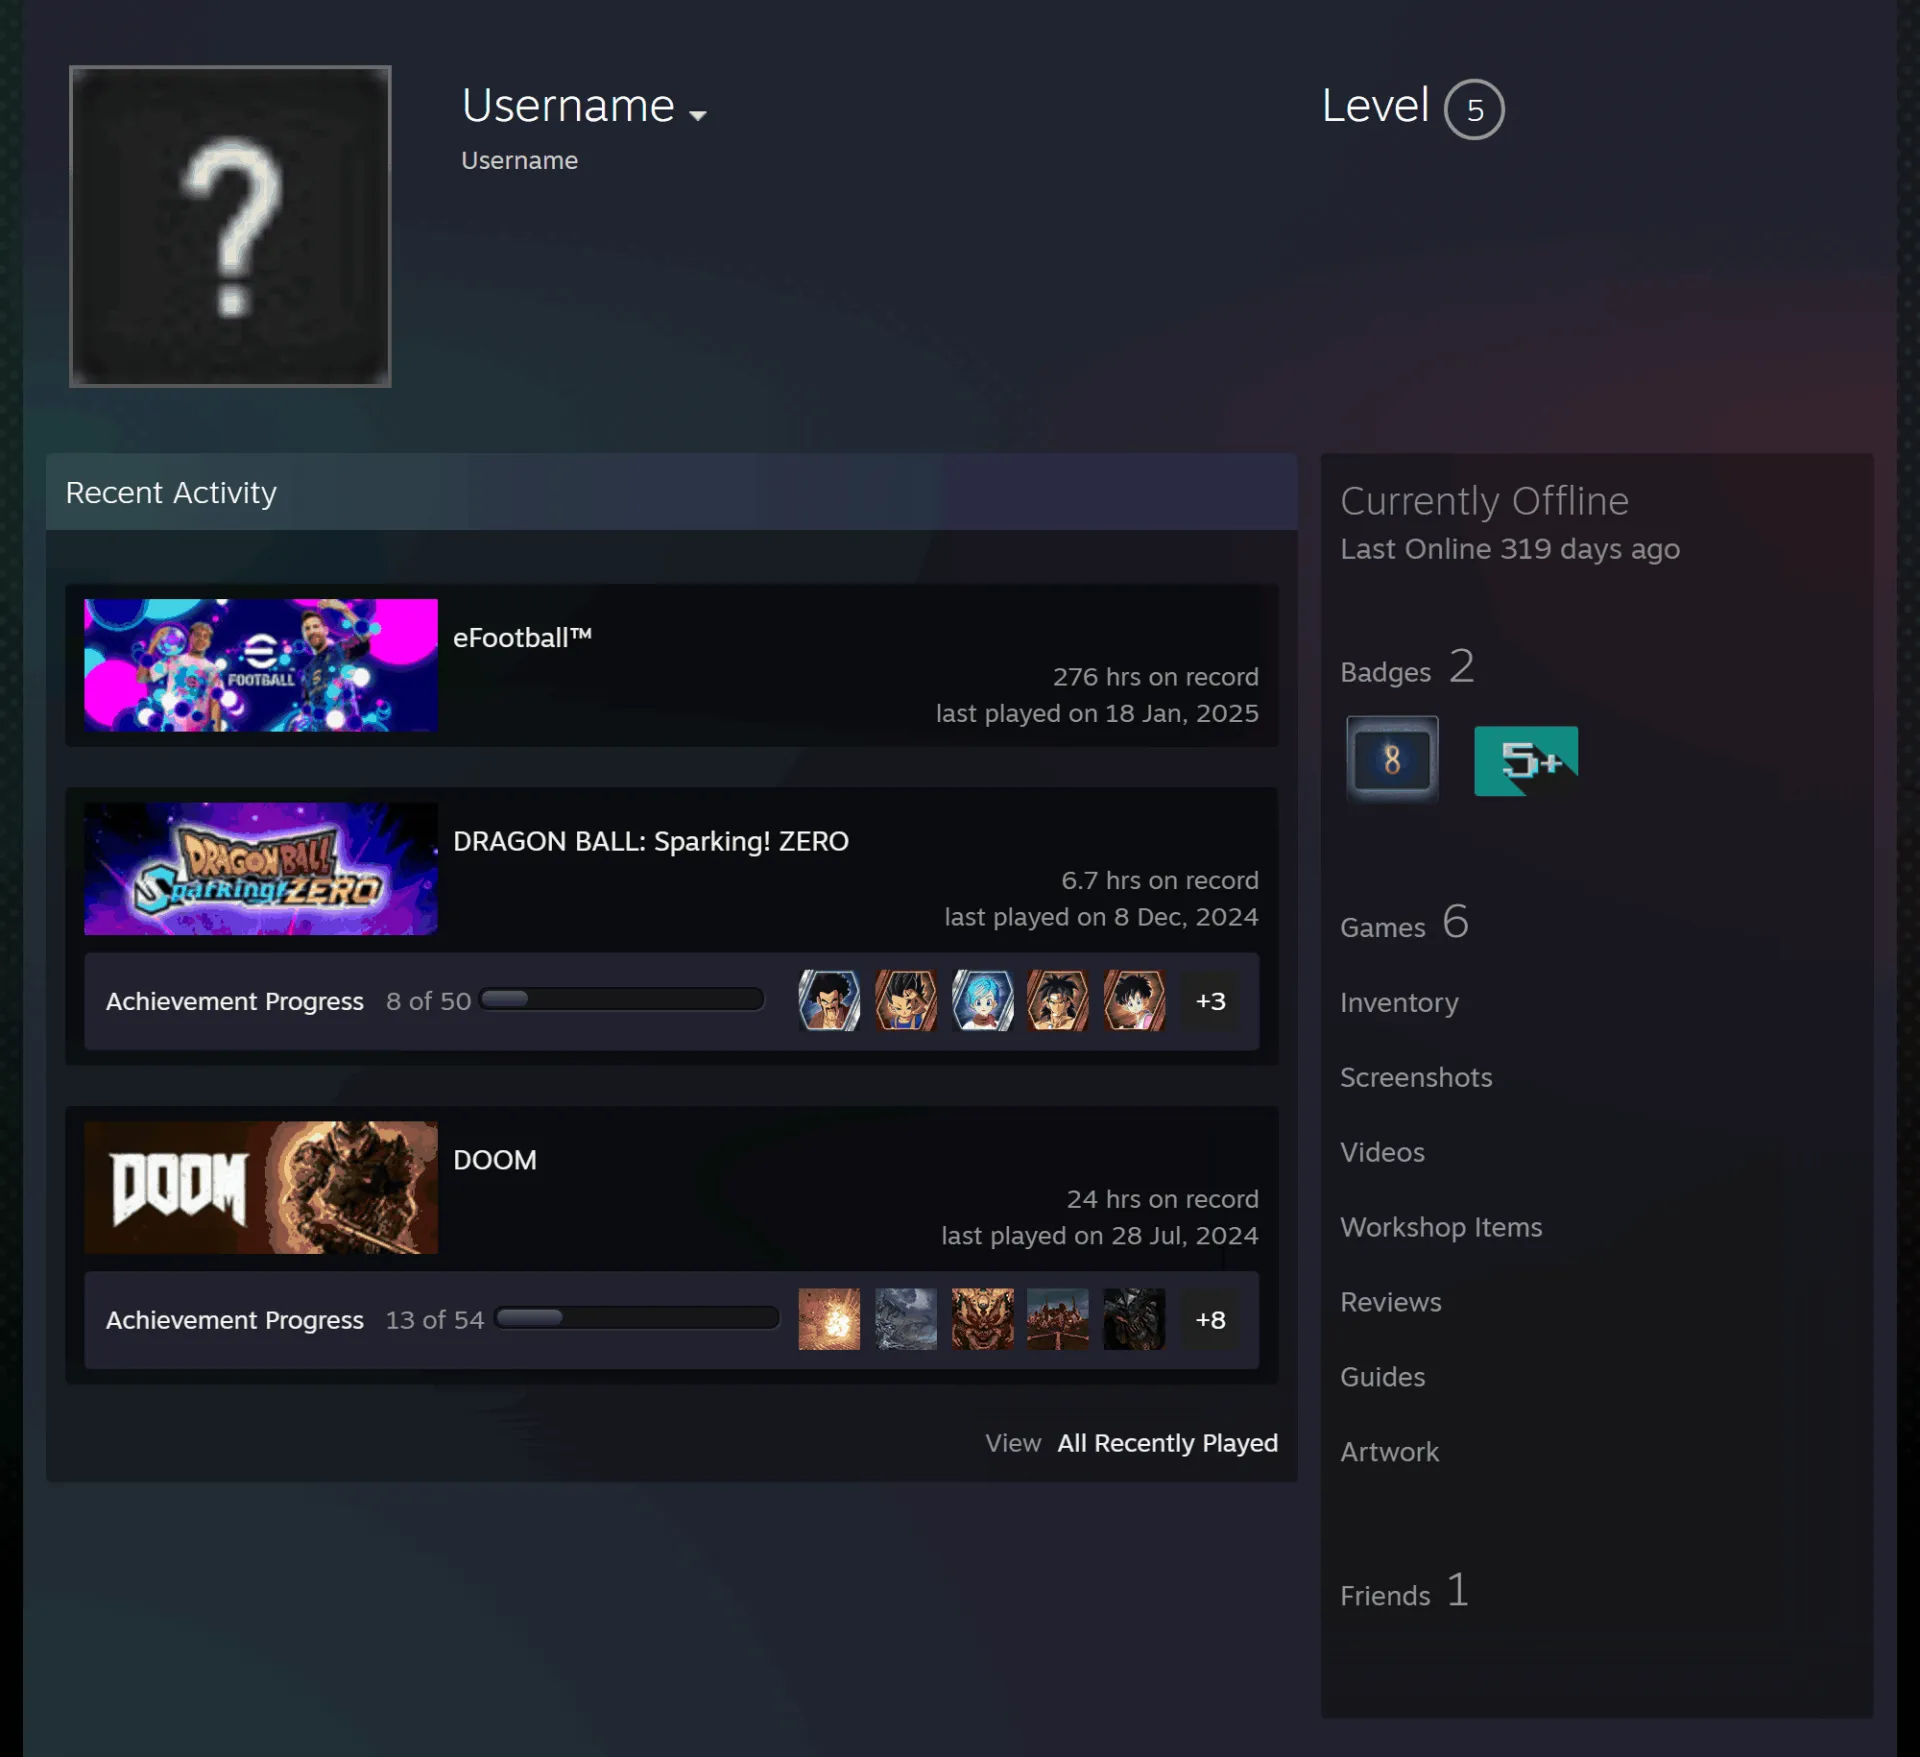View second DOOM achievement grey icon
Screen dimensions: 1920x1757
pyautogui.click(x=906, y=1320)
